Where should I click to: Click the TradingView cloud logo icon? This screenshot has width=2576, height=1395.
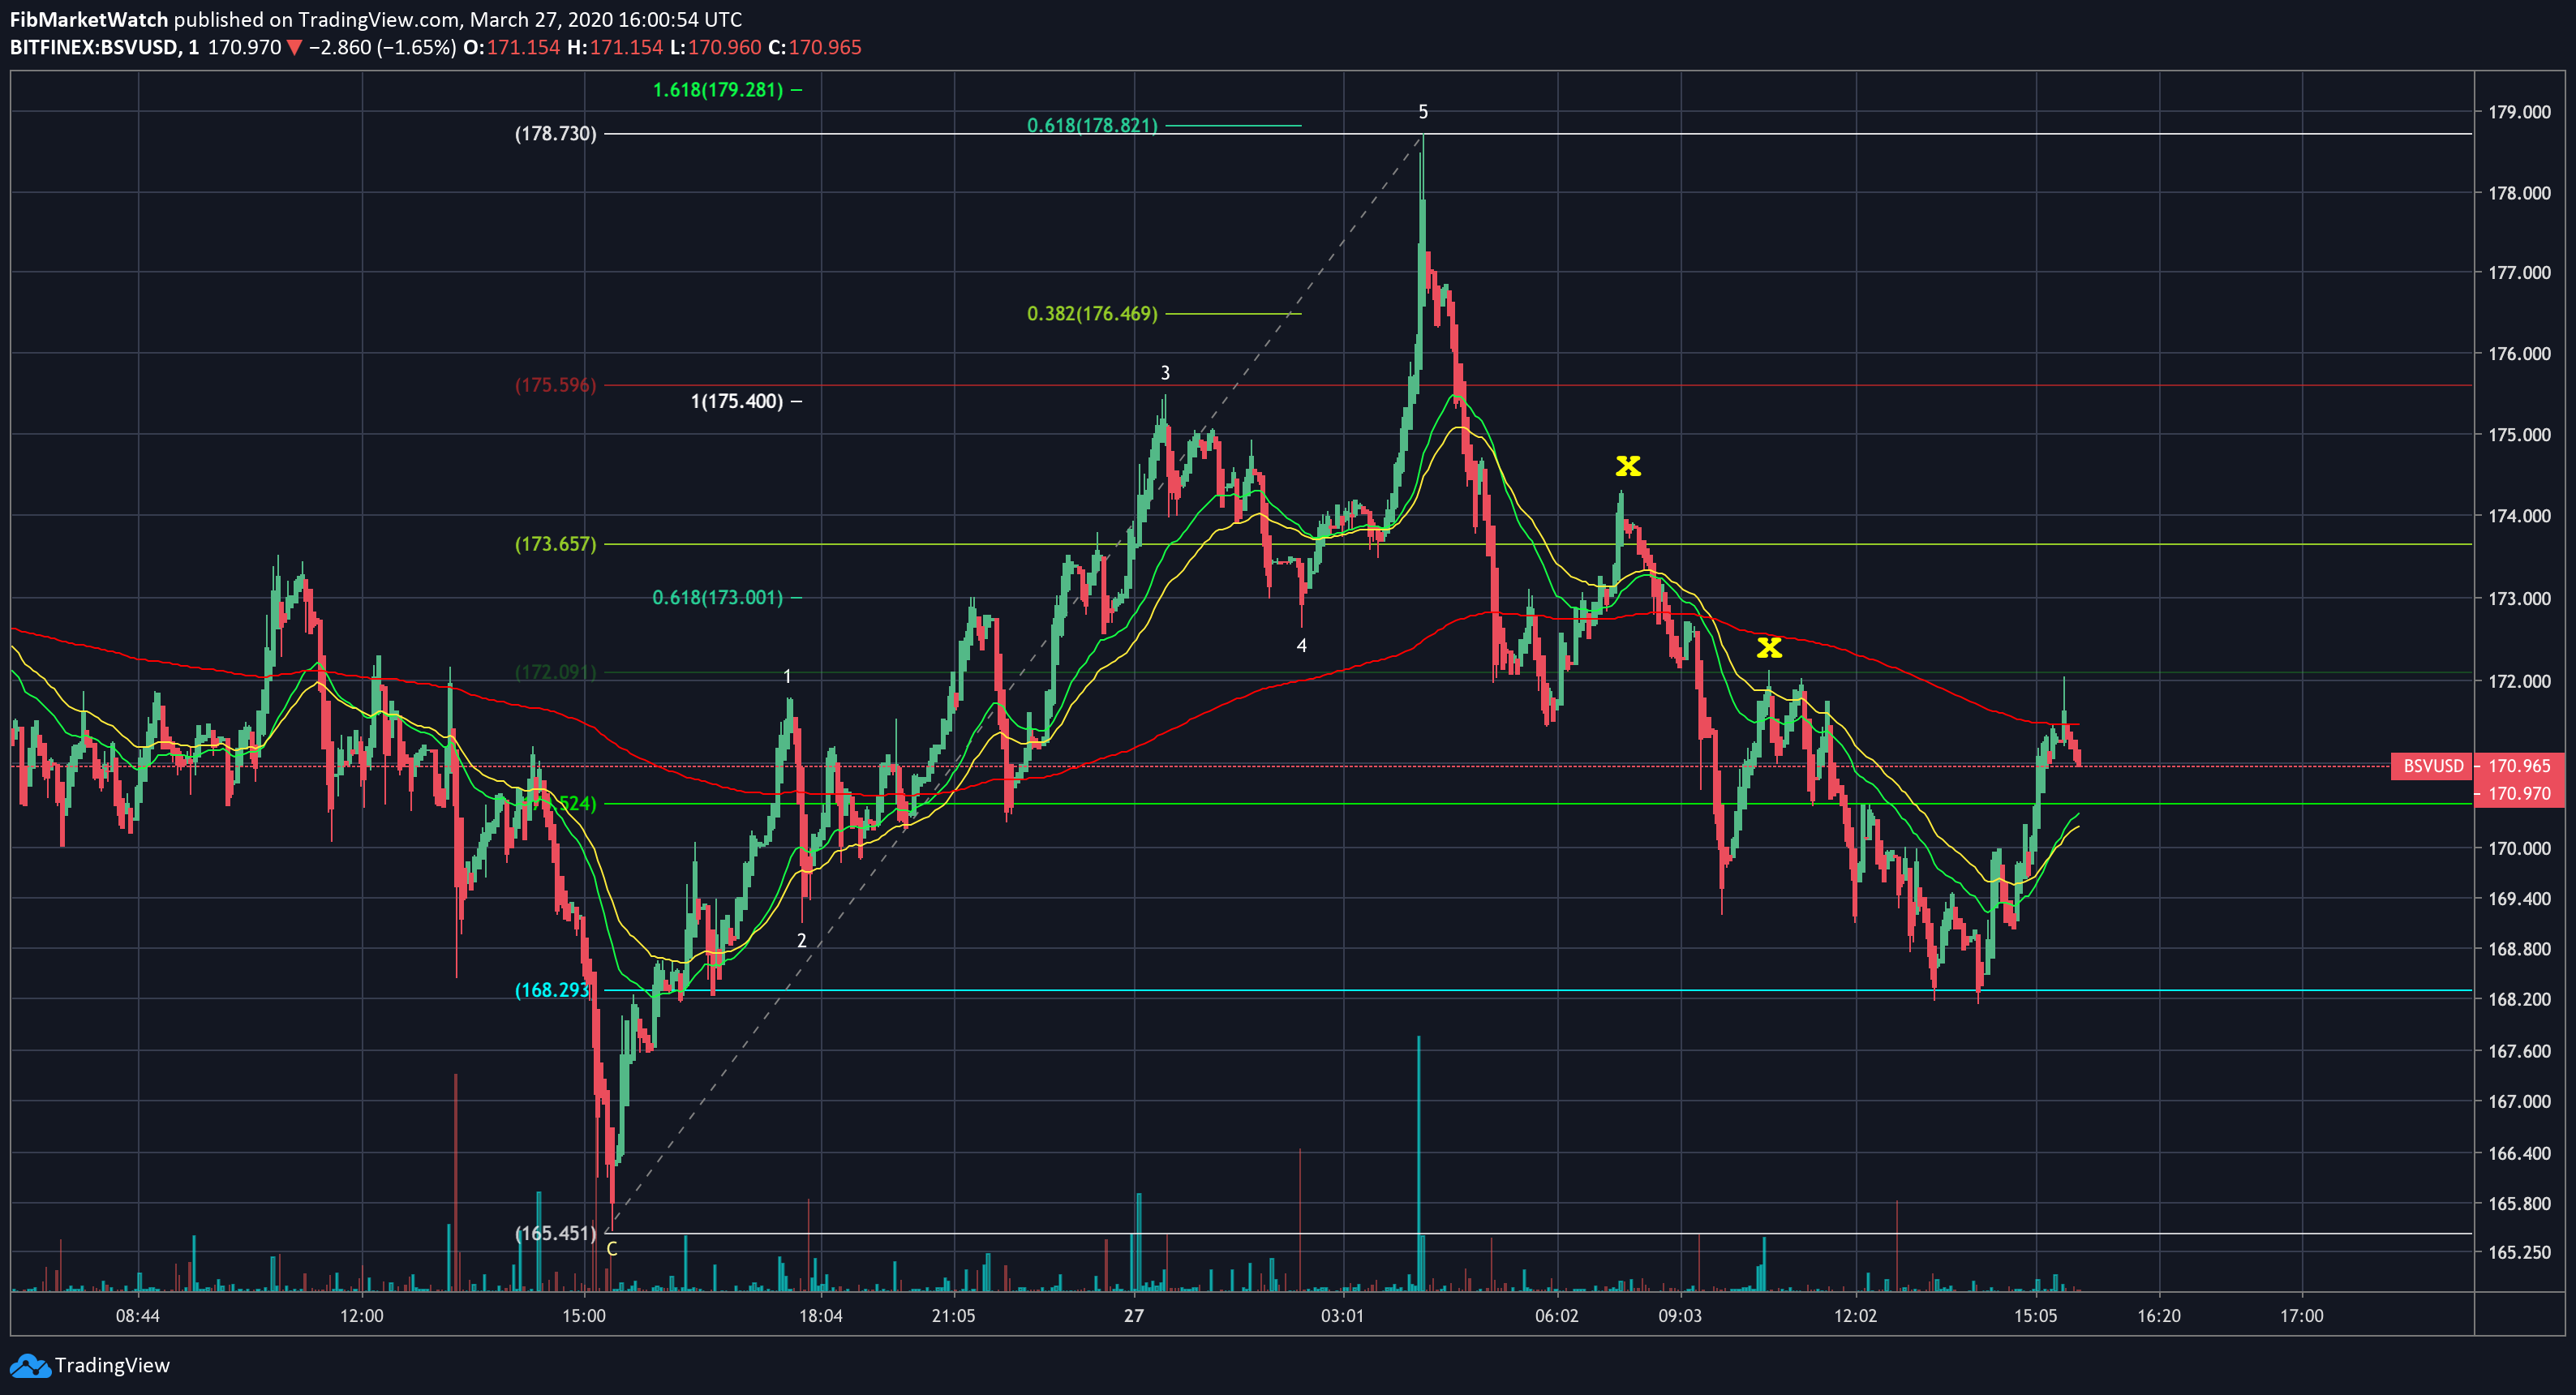(29, 1366)
